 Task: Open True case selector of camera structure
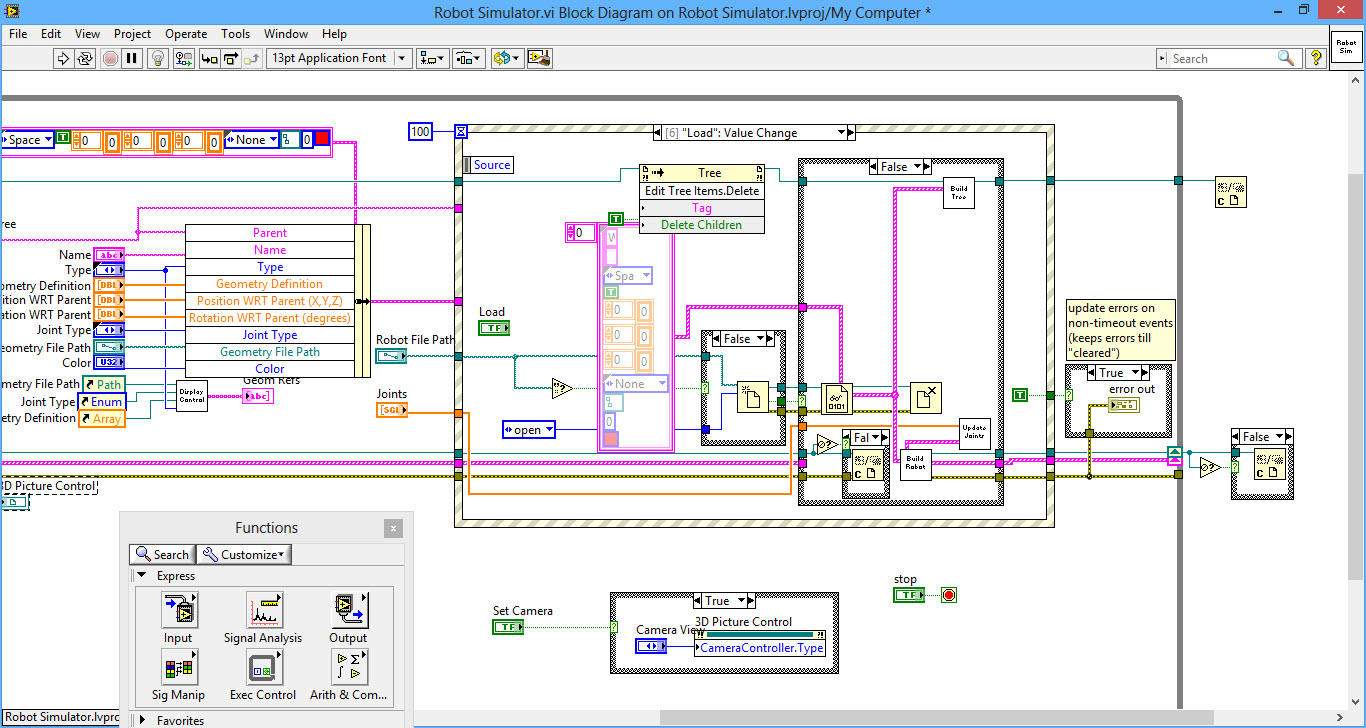coord(723,601)
